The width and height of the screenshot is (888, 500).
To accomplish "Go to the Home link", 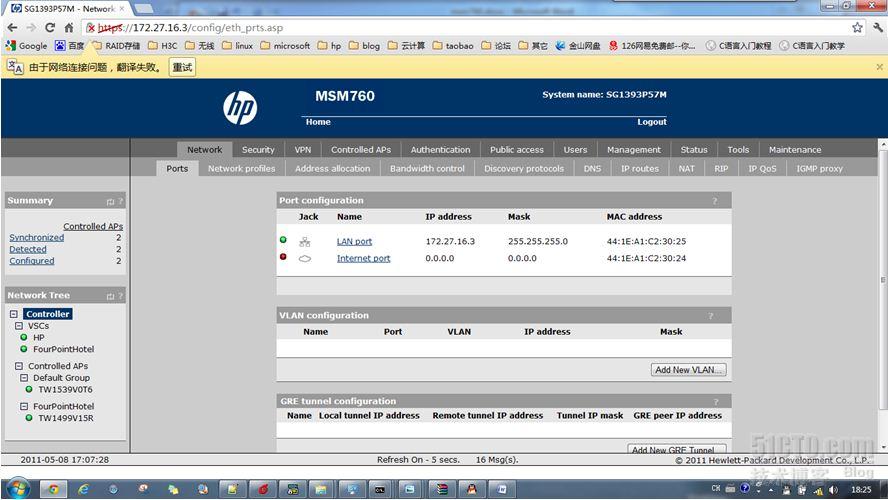I will pos(318,122).
